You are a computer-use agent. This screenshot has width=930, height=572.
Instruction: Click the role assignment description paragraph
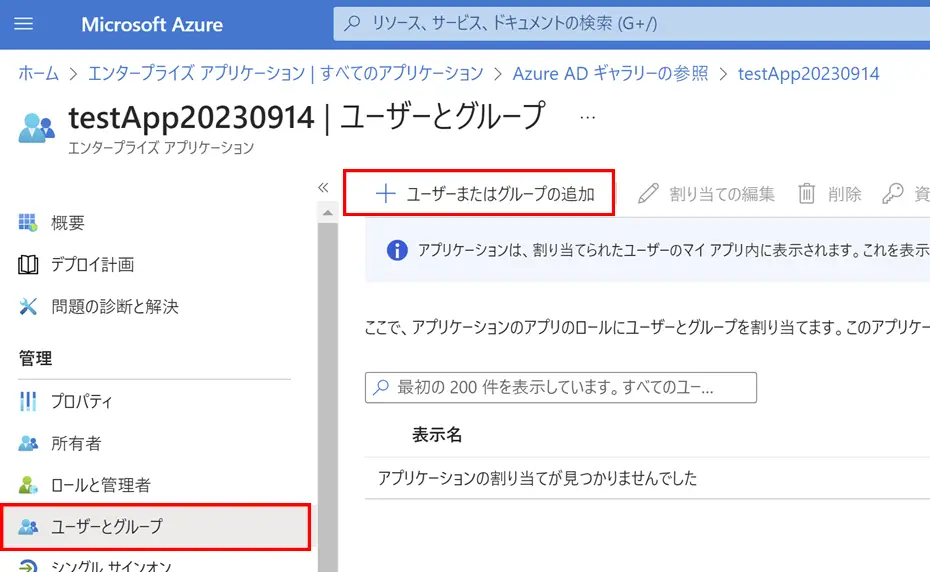point(647,327)
